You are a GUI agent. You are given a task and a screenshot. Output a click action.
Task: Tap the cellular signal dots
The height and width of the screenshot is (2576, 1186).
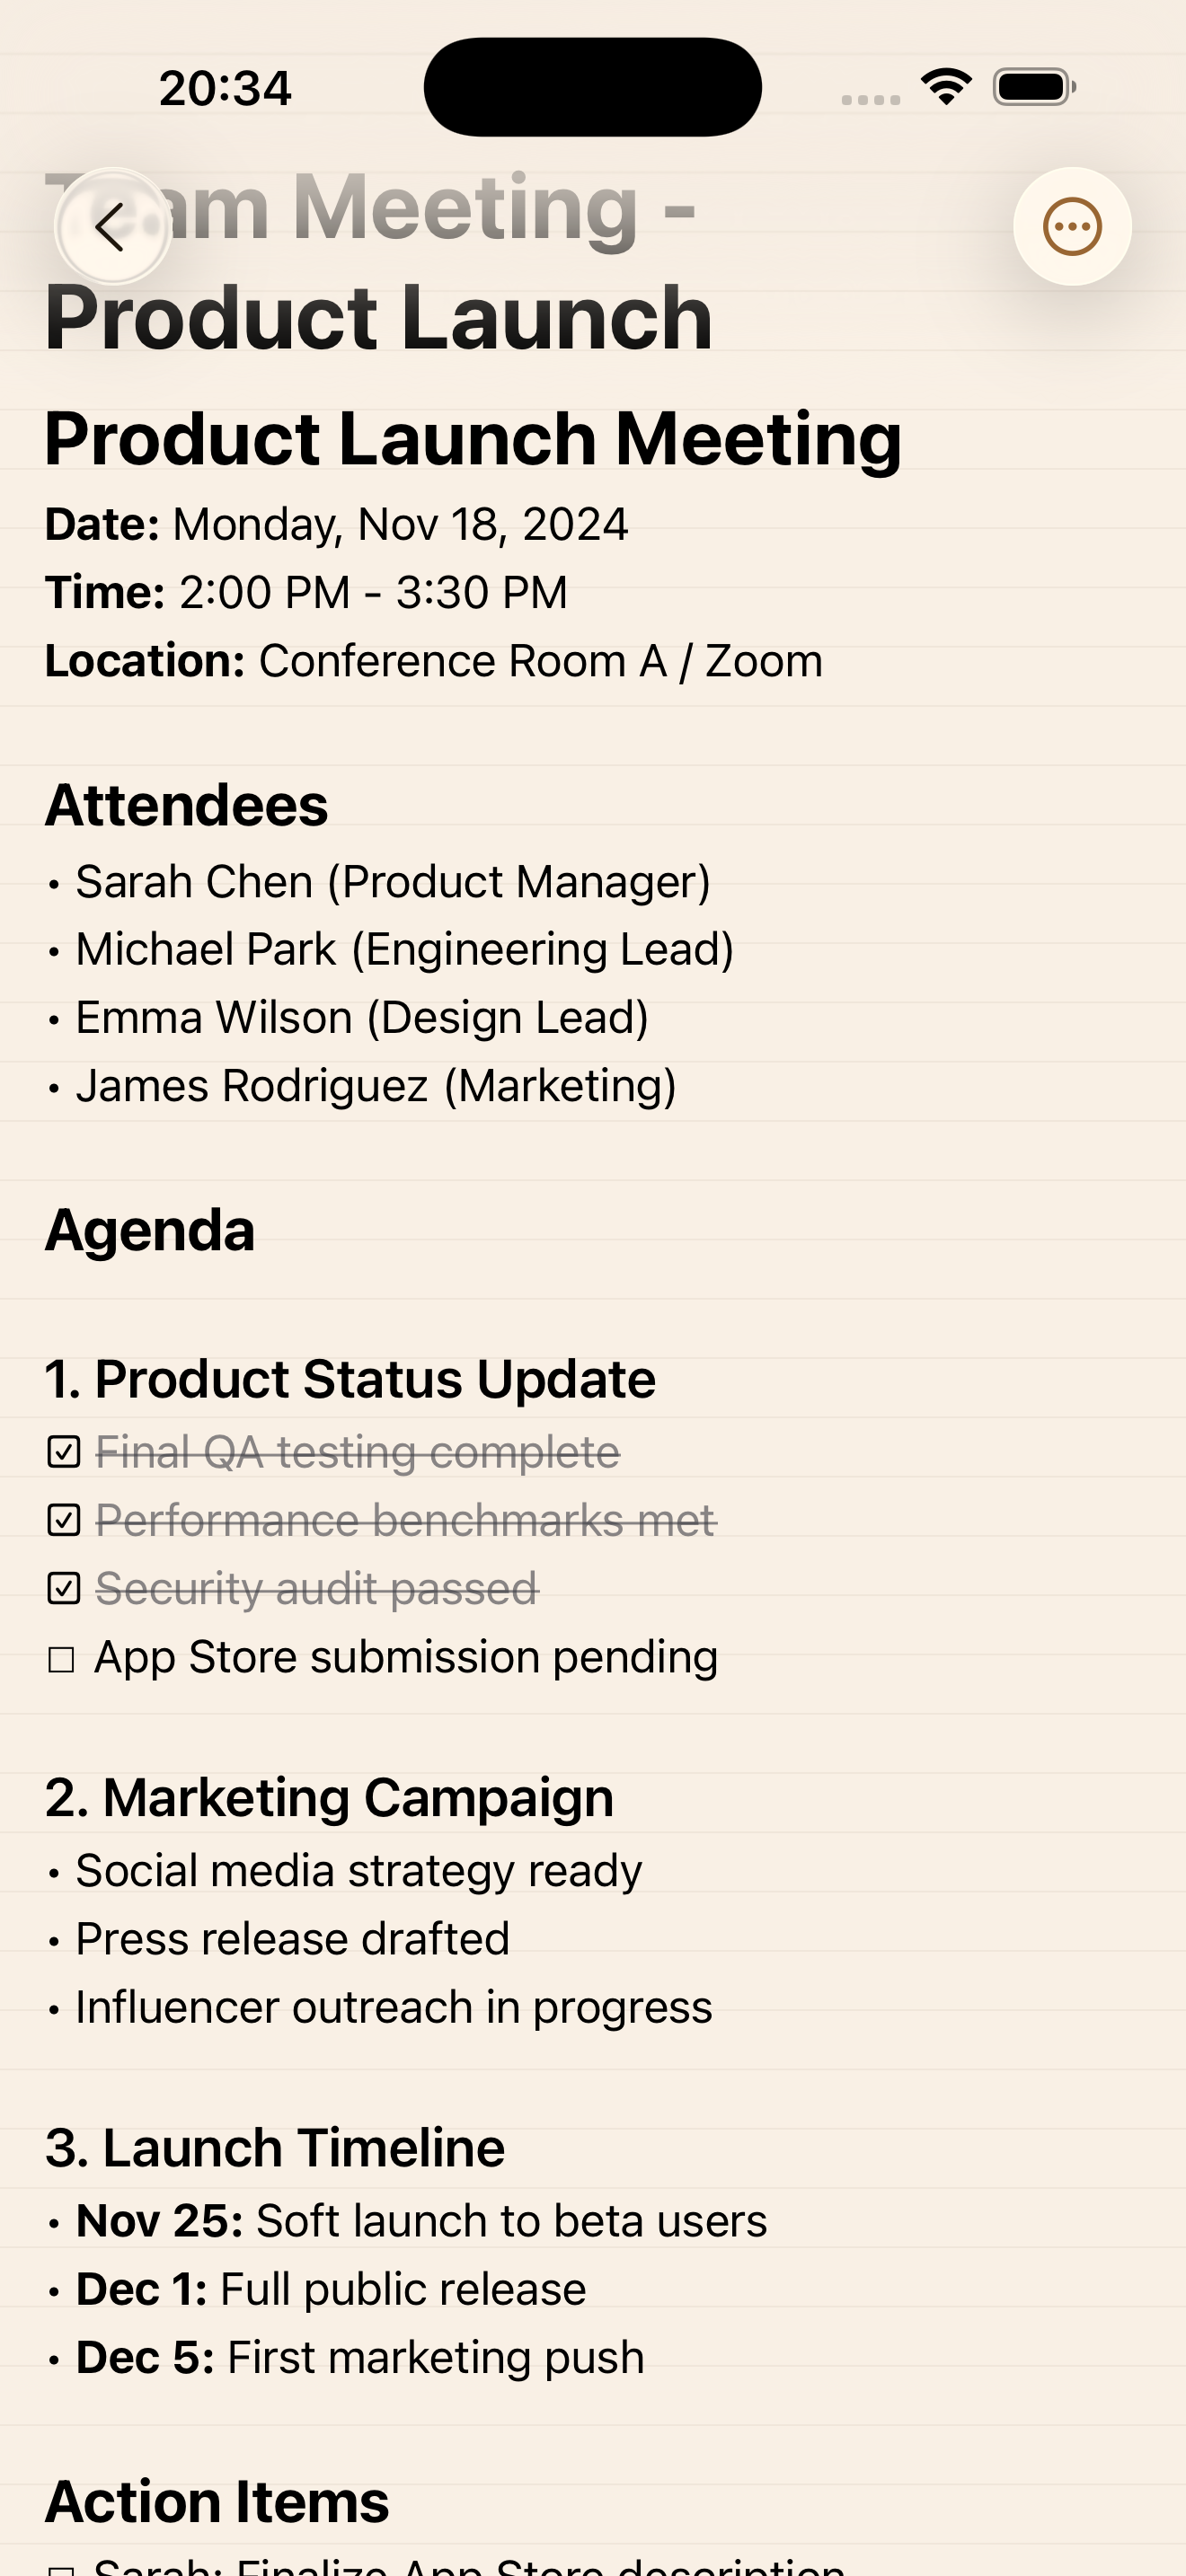click(x=870, y=99)
